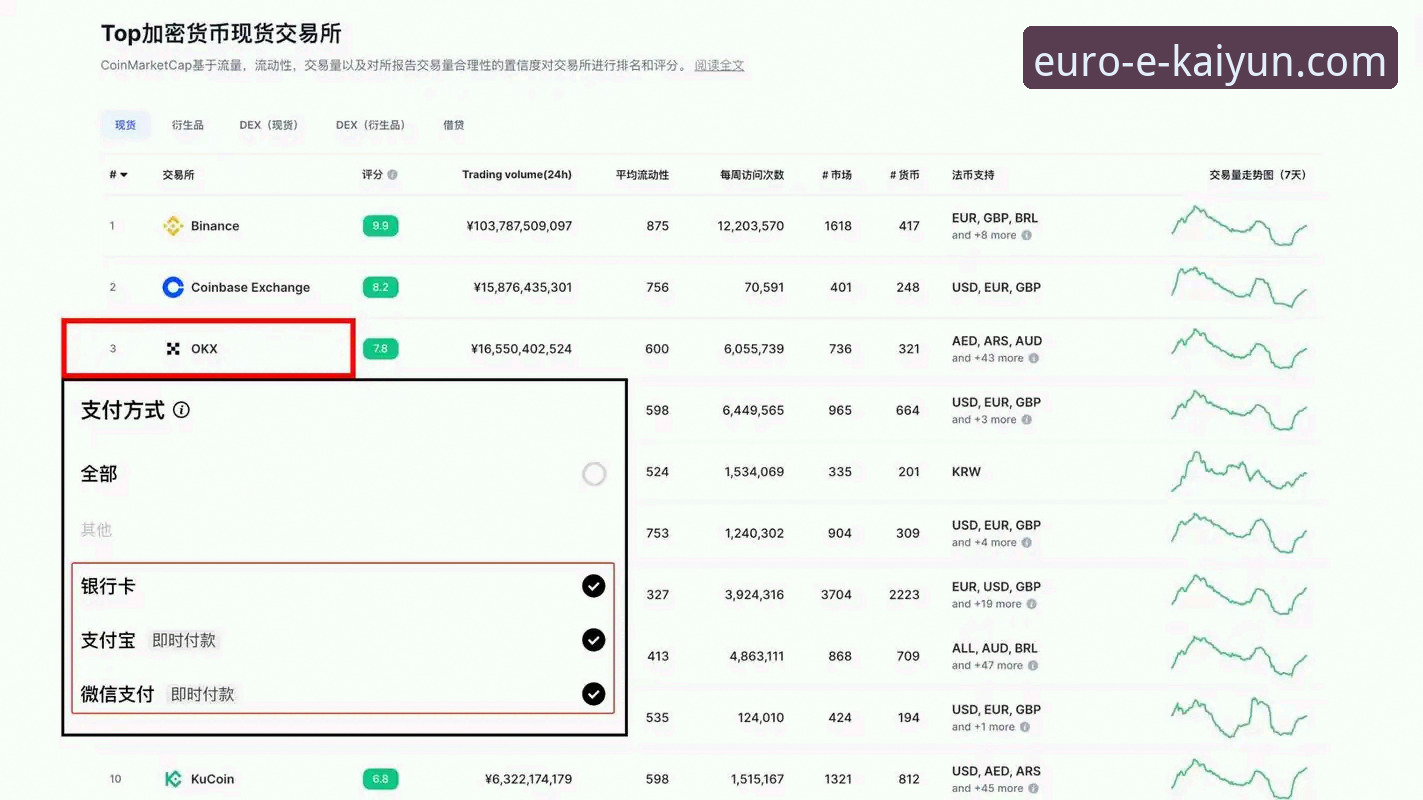
Task: Sort by 每周访问次数 column header
Action: click(752, 175)
